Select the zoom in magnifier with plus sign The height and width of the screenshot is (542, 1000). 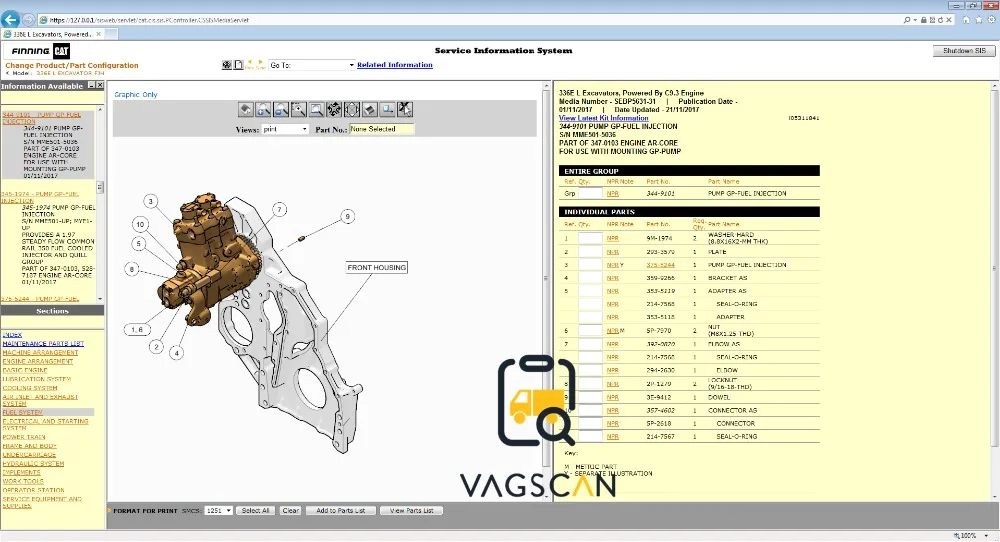coord(263,110)
